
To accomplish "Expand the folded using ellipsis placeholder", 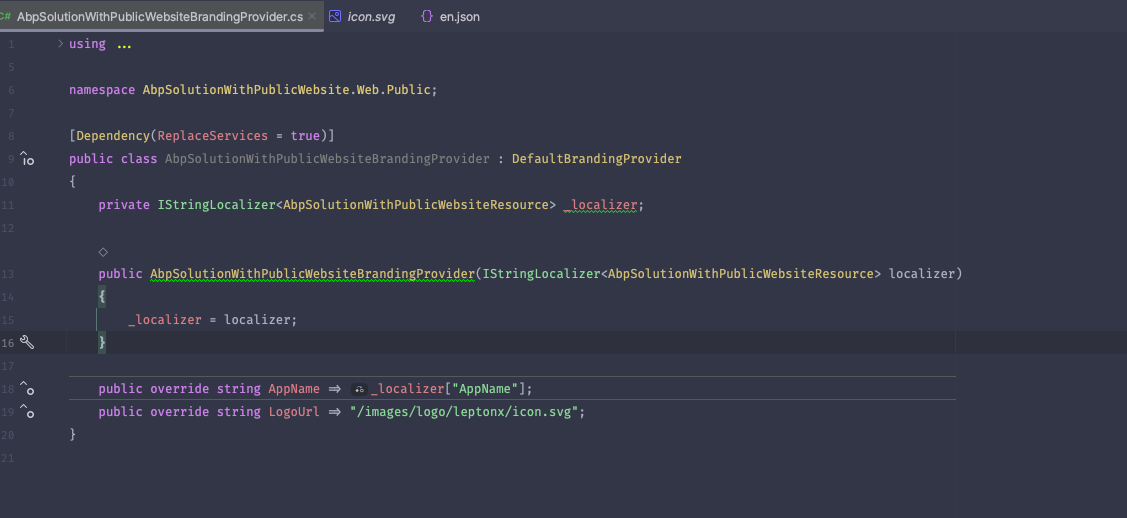I will [124, 45].
